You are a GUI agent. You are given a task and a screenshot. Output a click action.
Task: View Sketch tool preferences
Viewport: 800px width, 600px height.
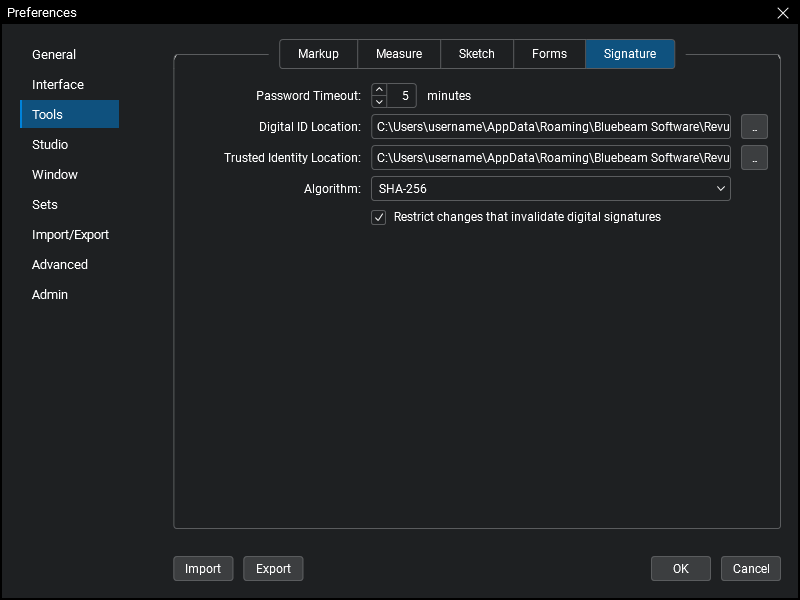476,54
